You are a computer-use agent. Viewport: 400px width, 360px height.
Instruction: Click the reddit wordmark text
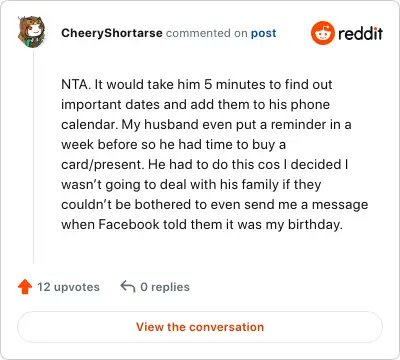point(360,33)
